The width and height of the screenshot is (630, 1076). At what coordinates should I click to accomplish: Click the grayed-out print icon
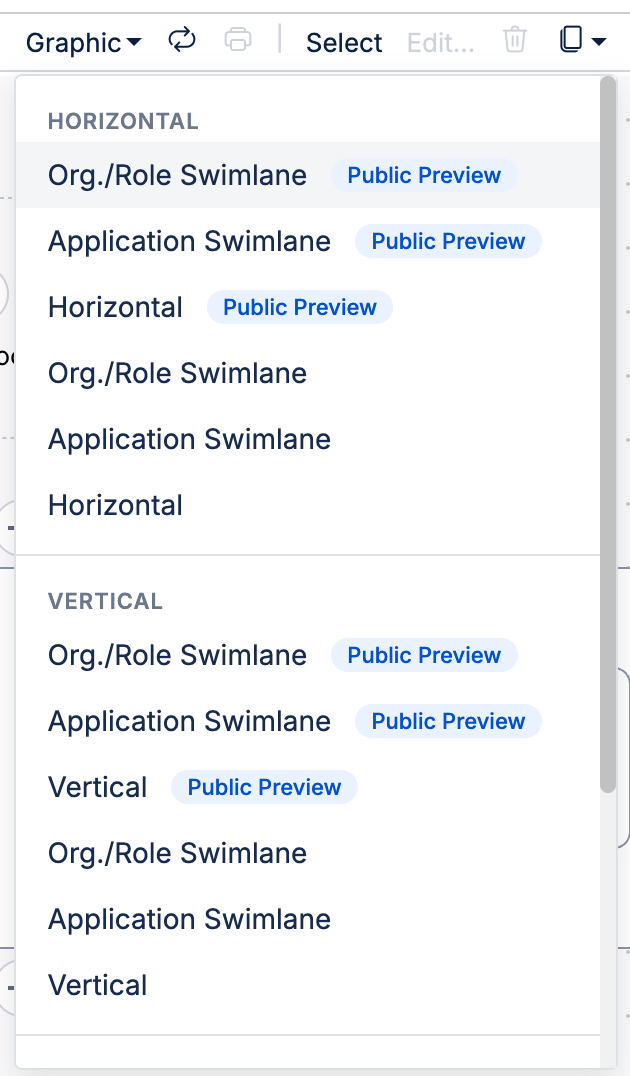(x=237, y=40)
